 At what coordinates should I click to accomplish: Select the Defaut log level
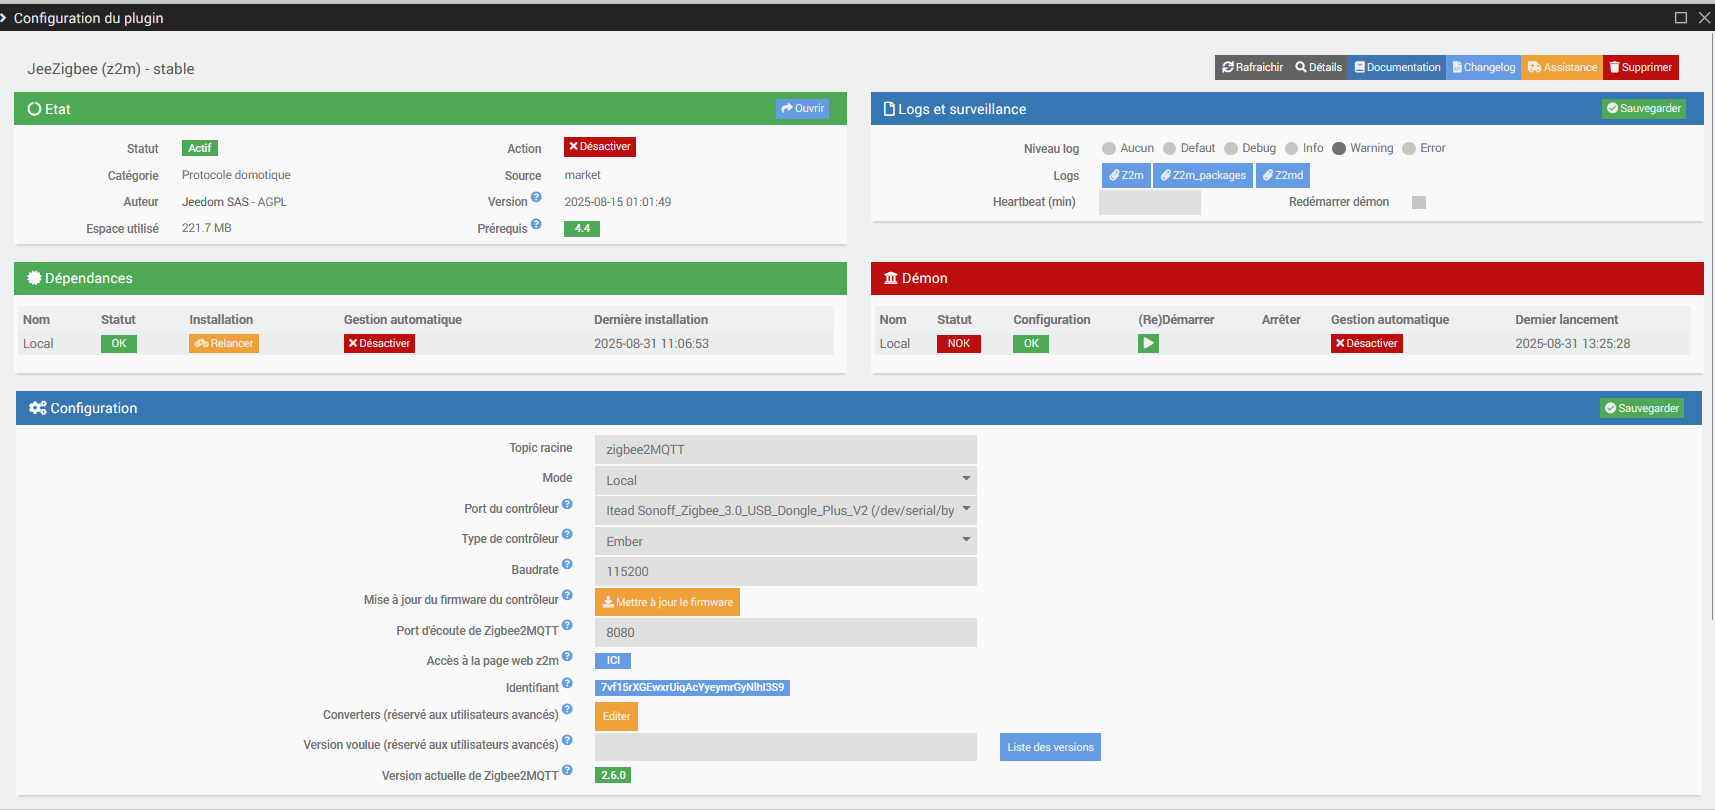click(x=1169, y=149)
